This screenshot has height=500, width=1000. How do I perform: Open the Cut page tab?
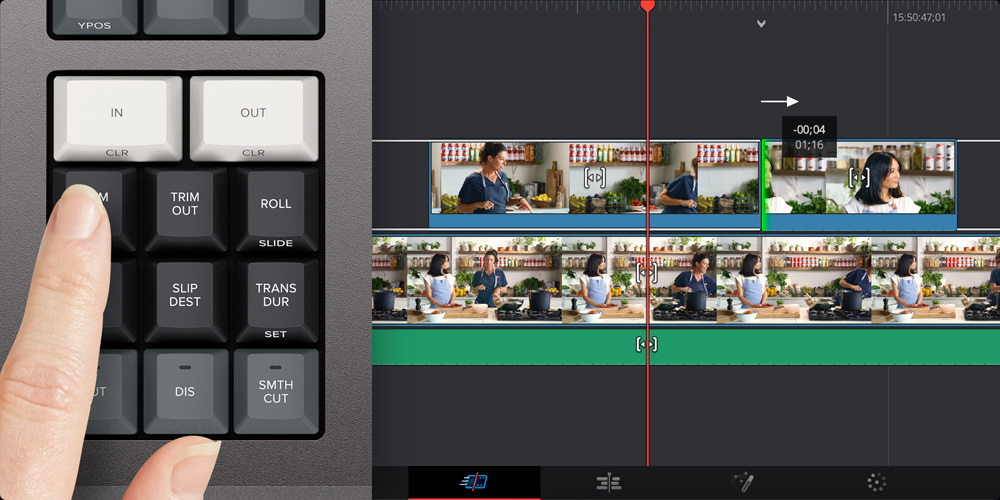474,482
